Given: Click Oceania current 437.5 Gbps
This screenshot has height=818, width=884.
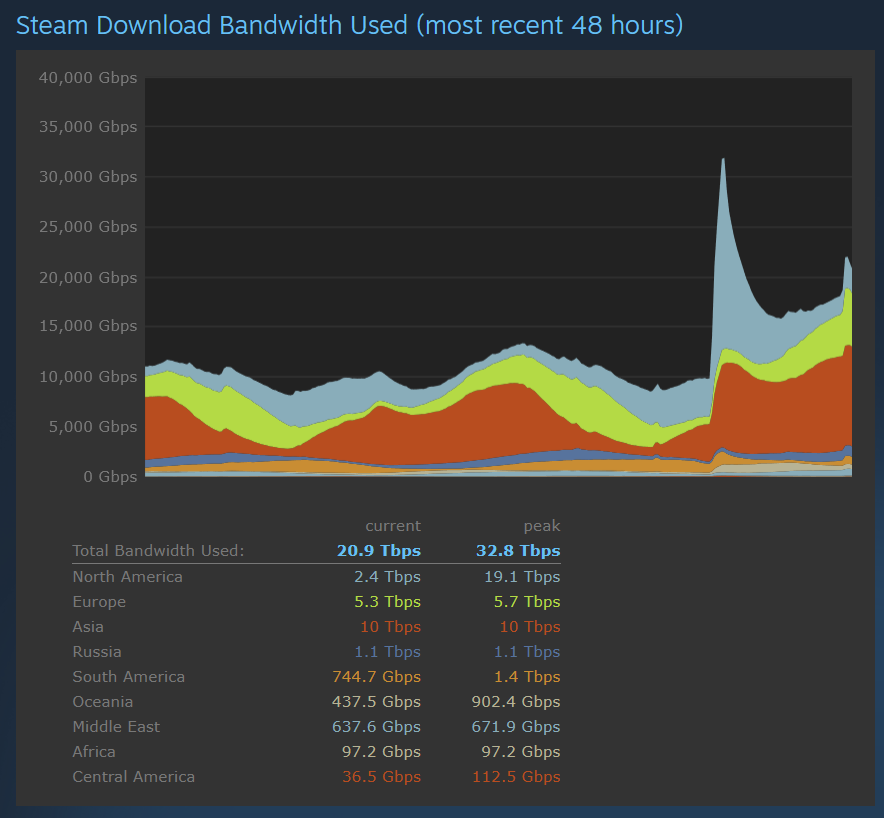Looking at the screenshot, I should pos(377,702).
